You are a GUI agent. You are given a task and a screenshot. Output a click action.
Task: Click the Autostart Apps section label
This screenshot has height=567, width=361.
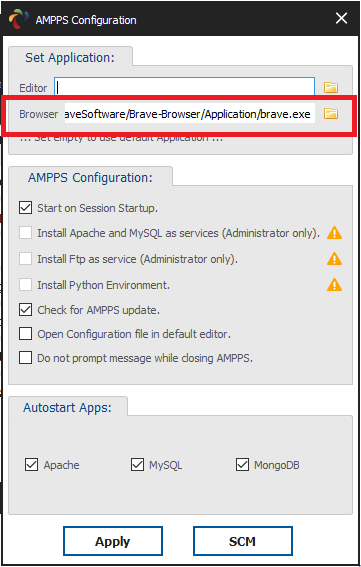coord(68,408)
